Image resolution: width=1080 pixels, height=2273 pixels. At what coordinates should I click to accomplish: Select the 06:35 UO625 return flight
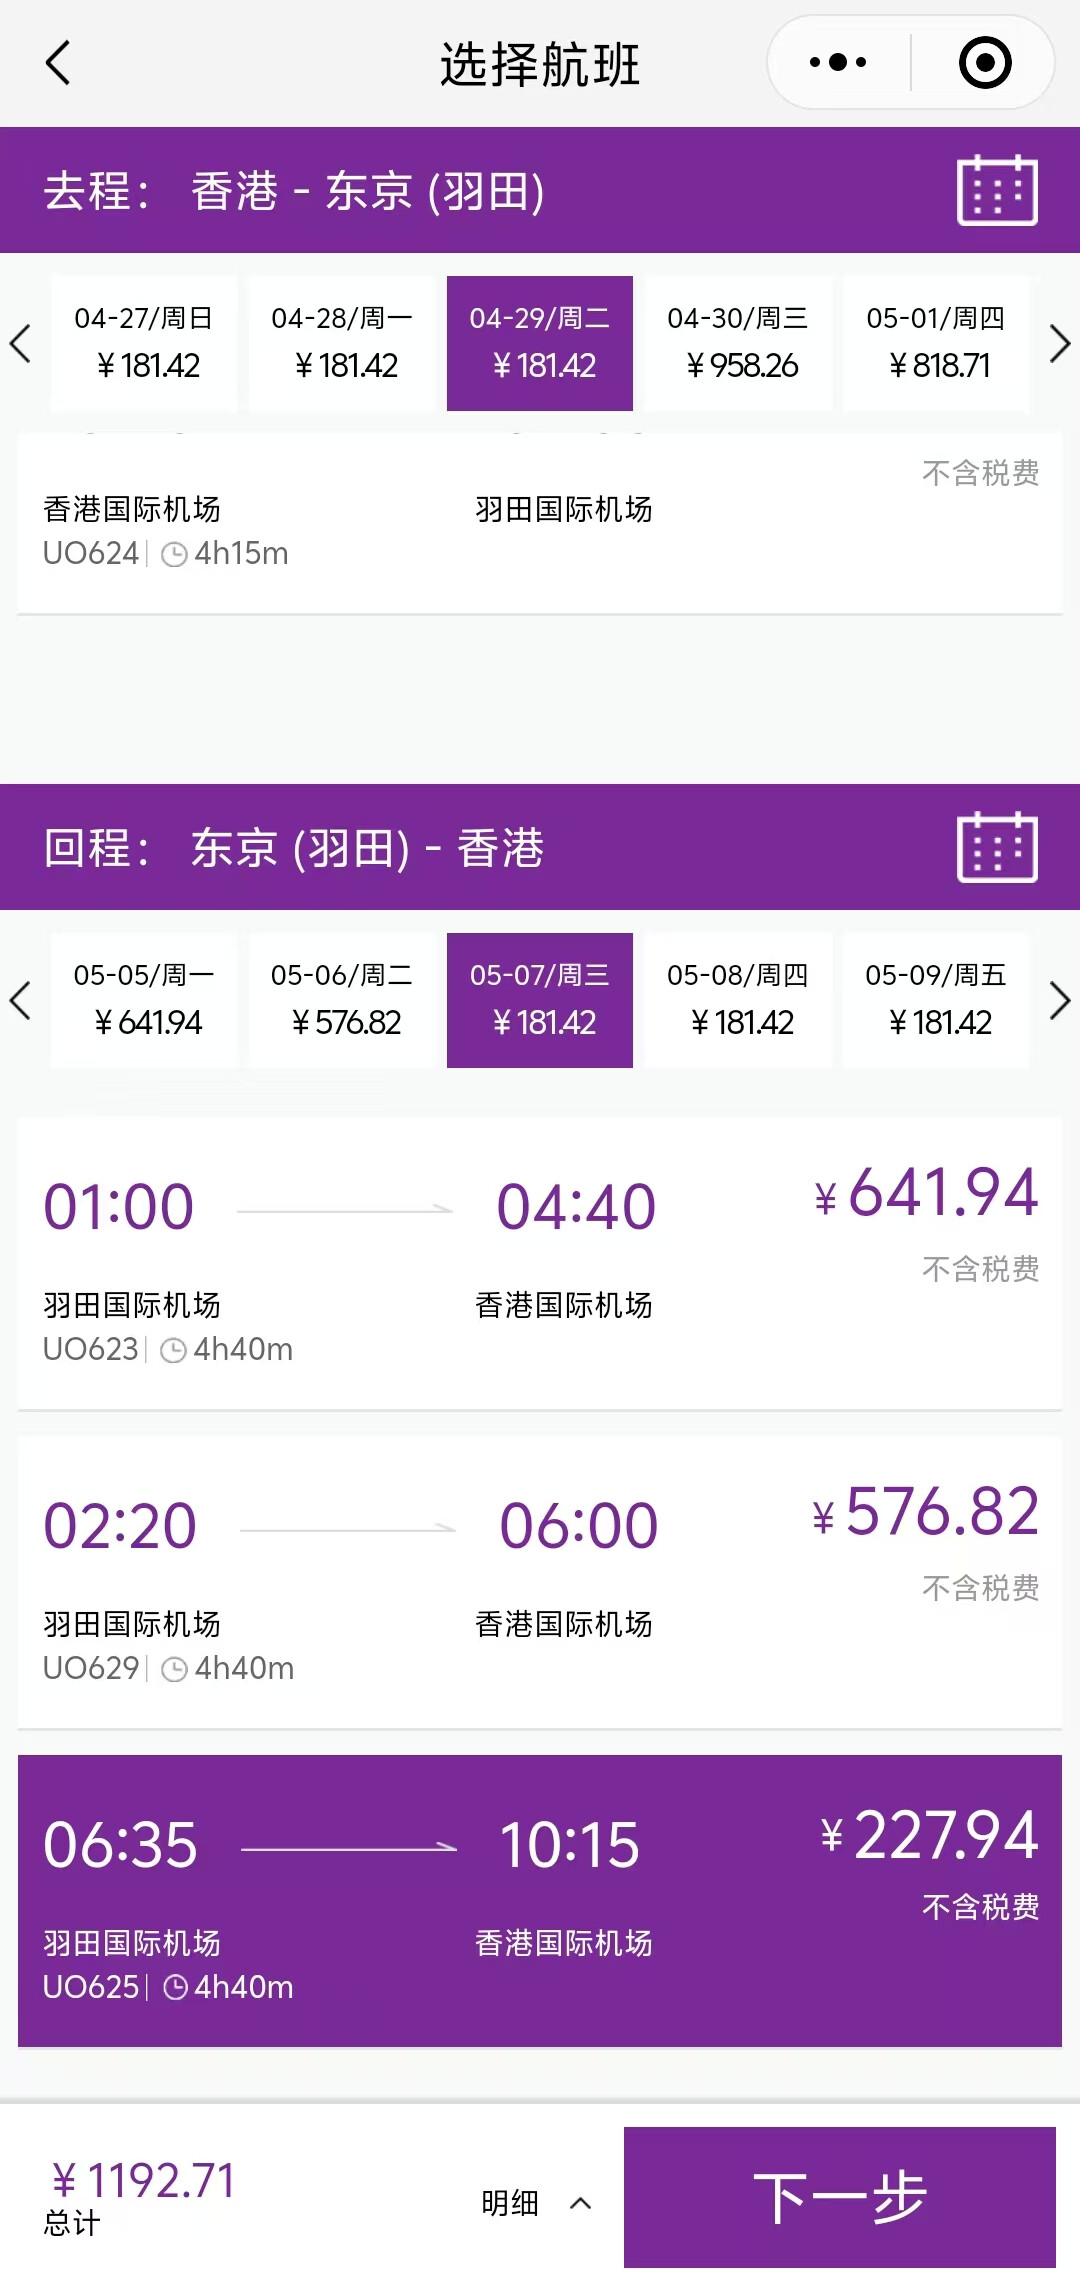coord(540,1900)
